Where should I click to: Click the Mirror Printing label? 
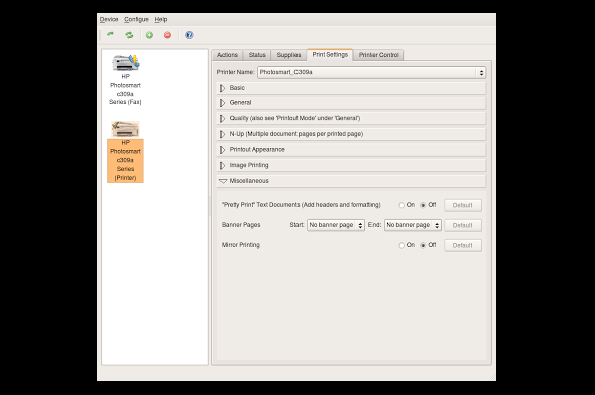(x=241, y=245)
